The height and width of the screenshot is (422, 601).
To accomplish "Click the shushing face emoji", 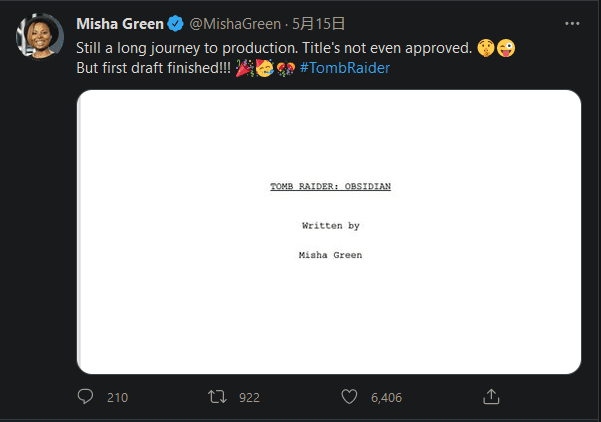I will tap(486, 48).
